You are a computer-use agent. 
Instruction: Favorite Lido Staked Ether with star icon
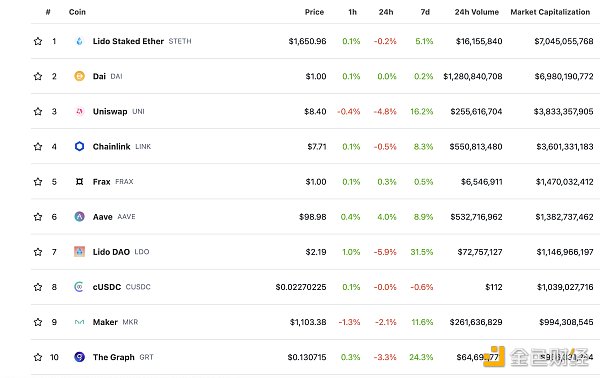coord(38,41)
